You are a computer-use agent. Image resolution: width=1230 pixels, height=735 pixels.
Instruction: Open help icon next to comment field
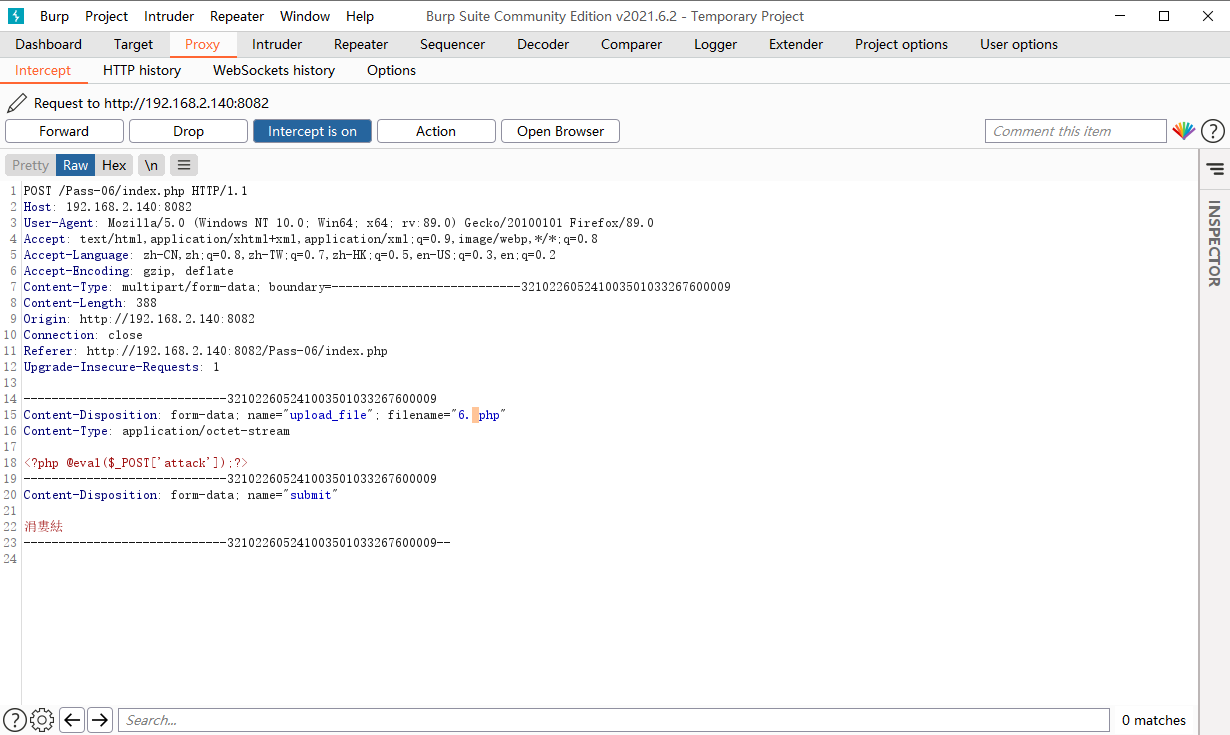pos(1212,131)
